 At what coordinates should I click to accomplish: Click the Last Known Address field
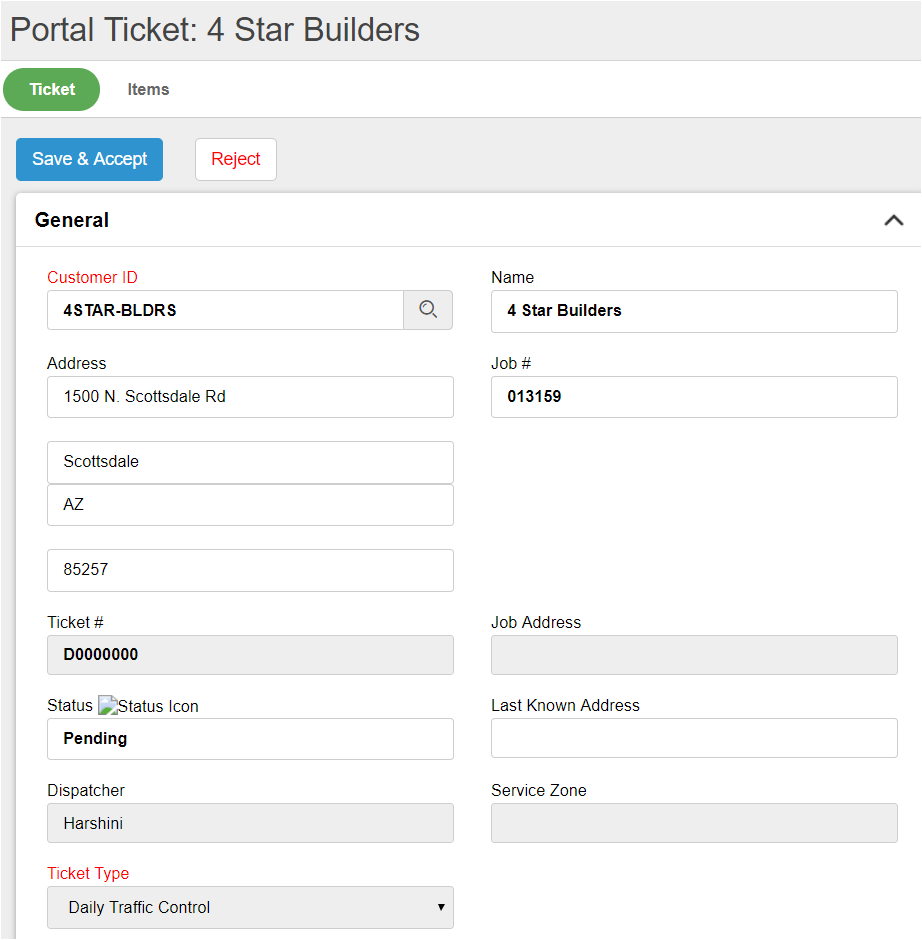click(694, 739)
